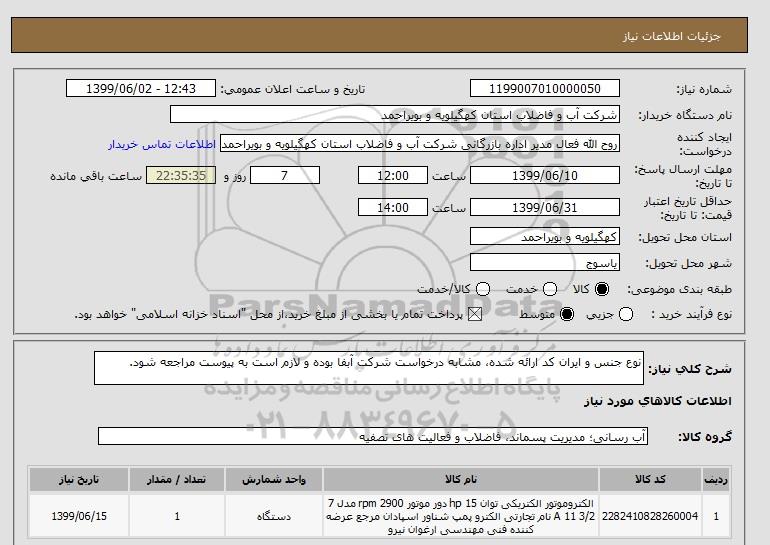Click the گروه کالا label

(705, 436)
